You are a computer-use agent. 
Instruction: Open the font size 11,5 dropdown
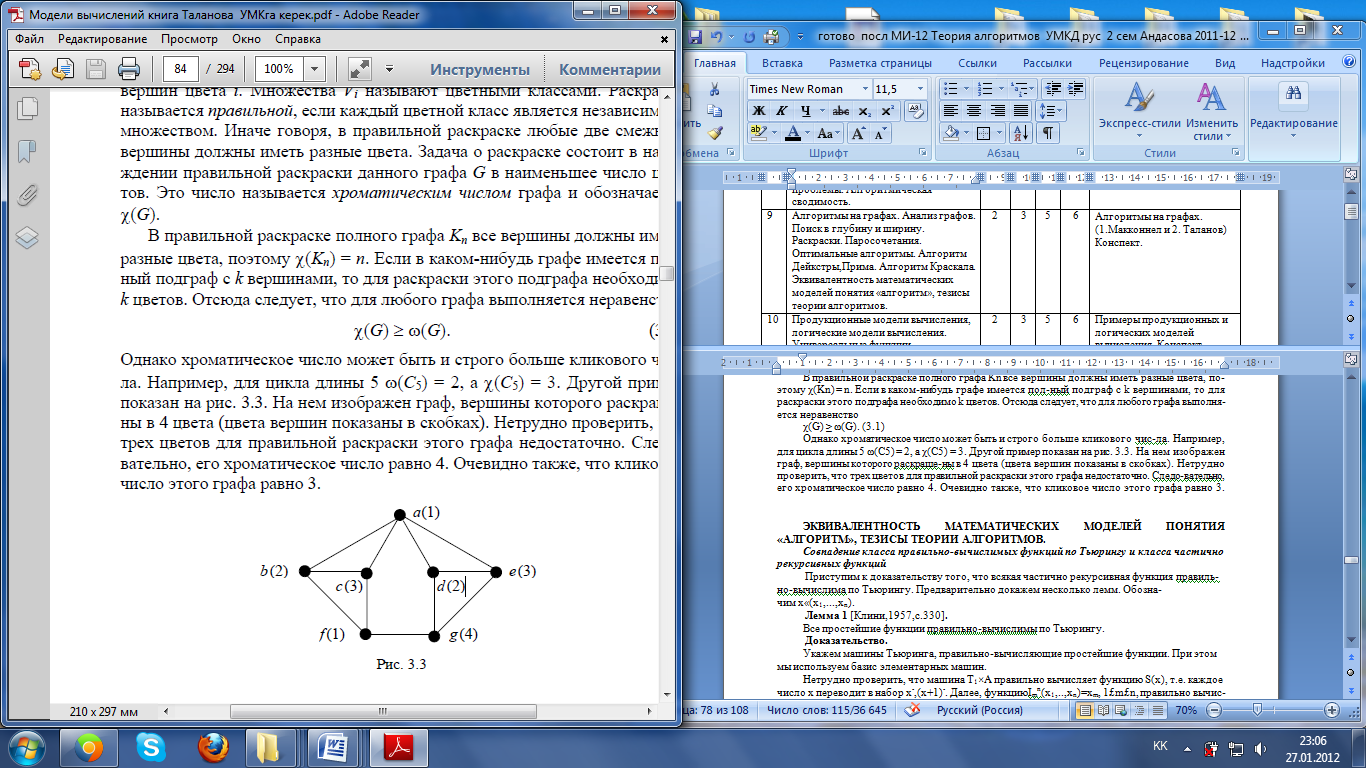point(920,89)
